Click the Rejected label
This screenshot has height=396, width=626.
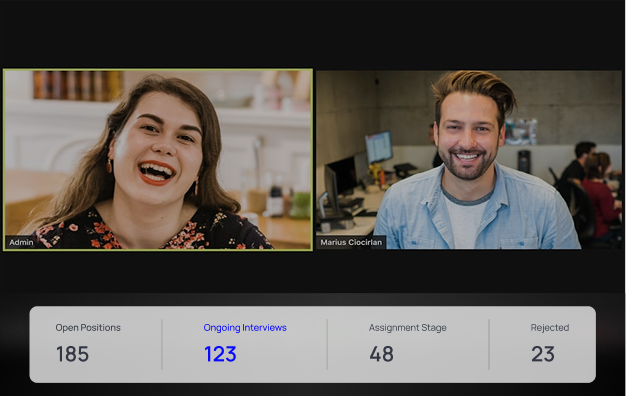point(549,328)
